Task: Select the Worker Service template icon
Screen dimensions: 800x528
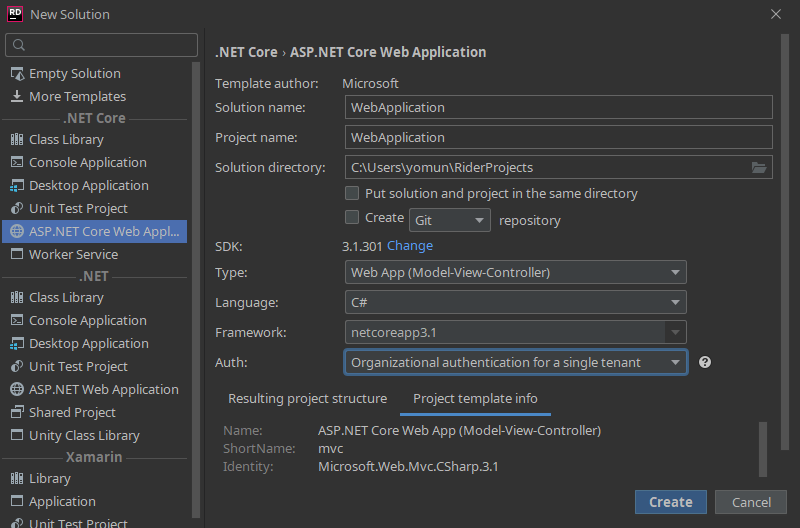Action: tap(17, 254)
